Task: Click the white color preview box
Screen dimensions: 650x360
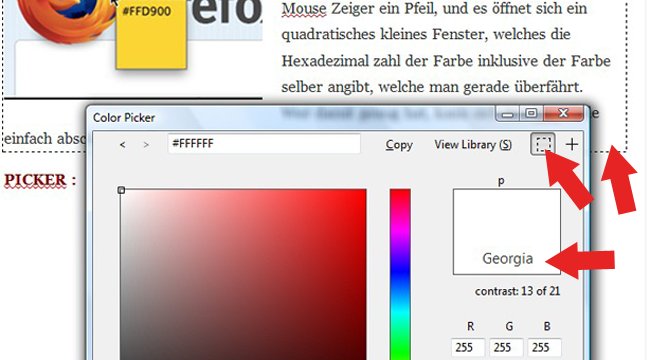Action: click(507, 232)
